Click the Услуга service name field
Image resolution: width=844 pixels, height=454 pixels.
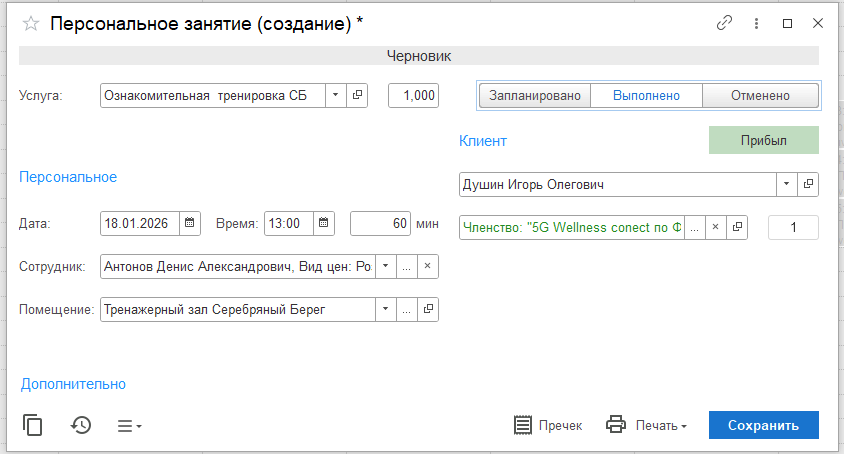click(x=213, y=95)
